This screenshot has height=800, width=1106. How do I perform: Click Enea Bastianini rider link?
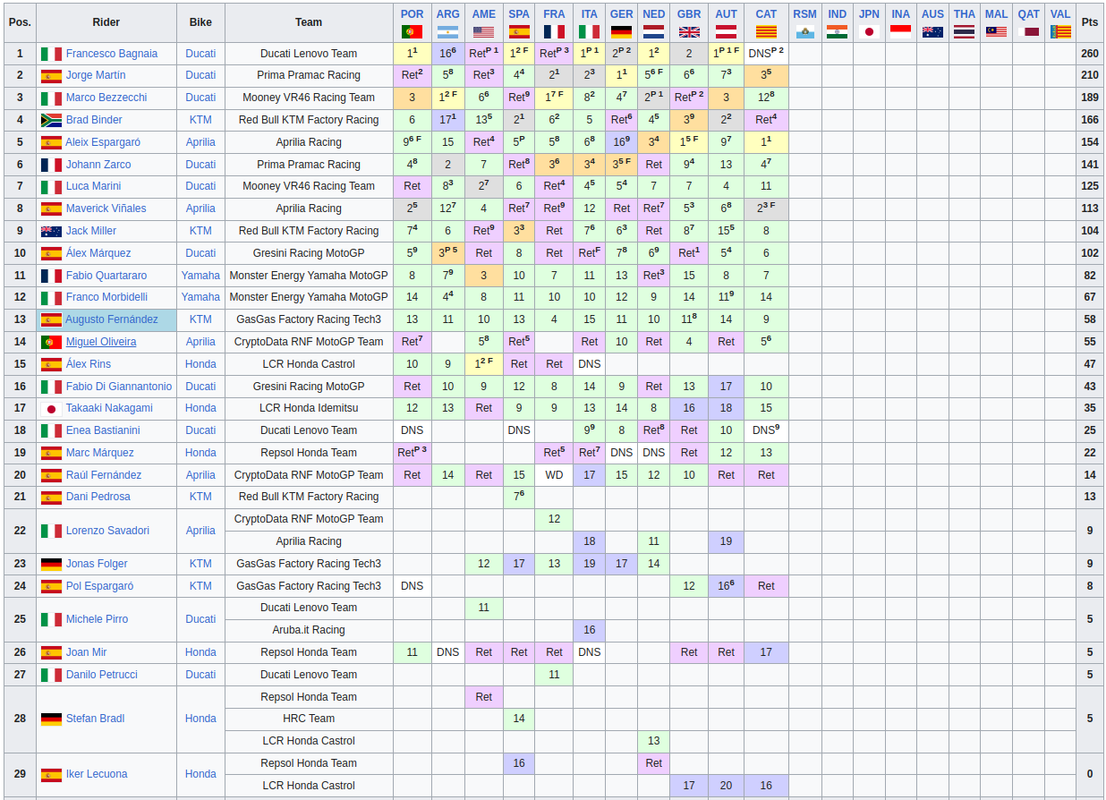[x=103, y=430]
